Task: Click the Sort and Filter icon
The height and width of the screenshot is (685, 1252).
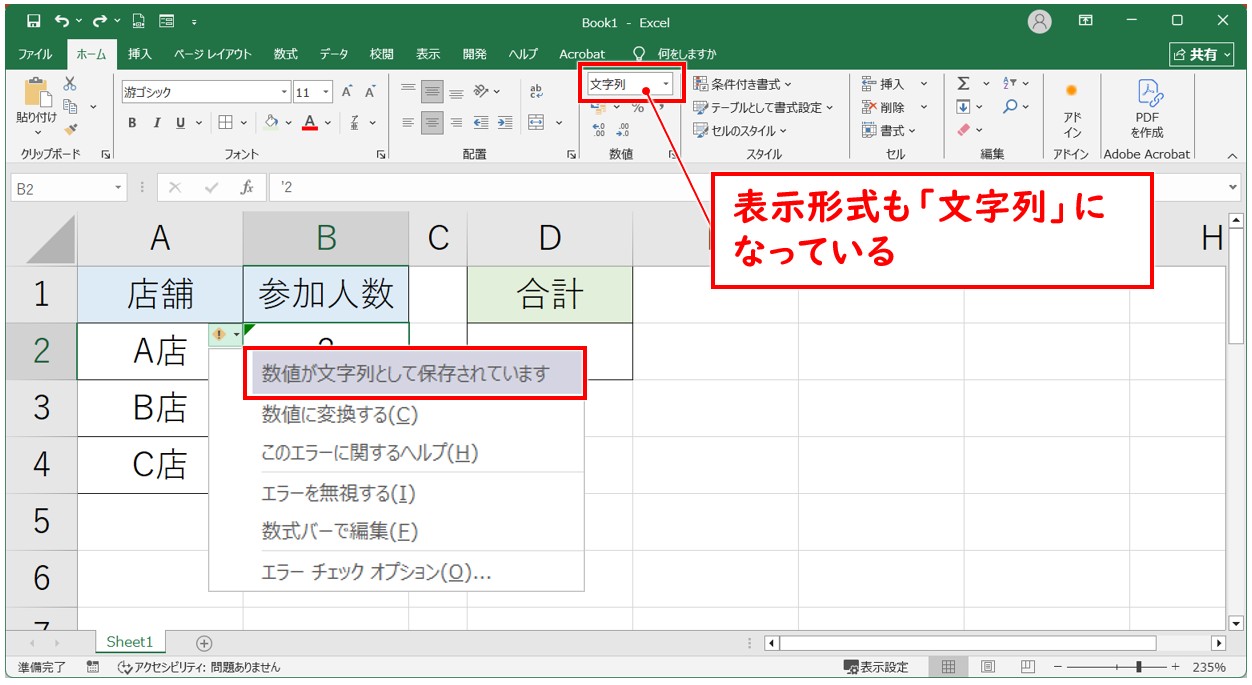Action: (1010, 84)
